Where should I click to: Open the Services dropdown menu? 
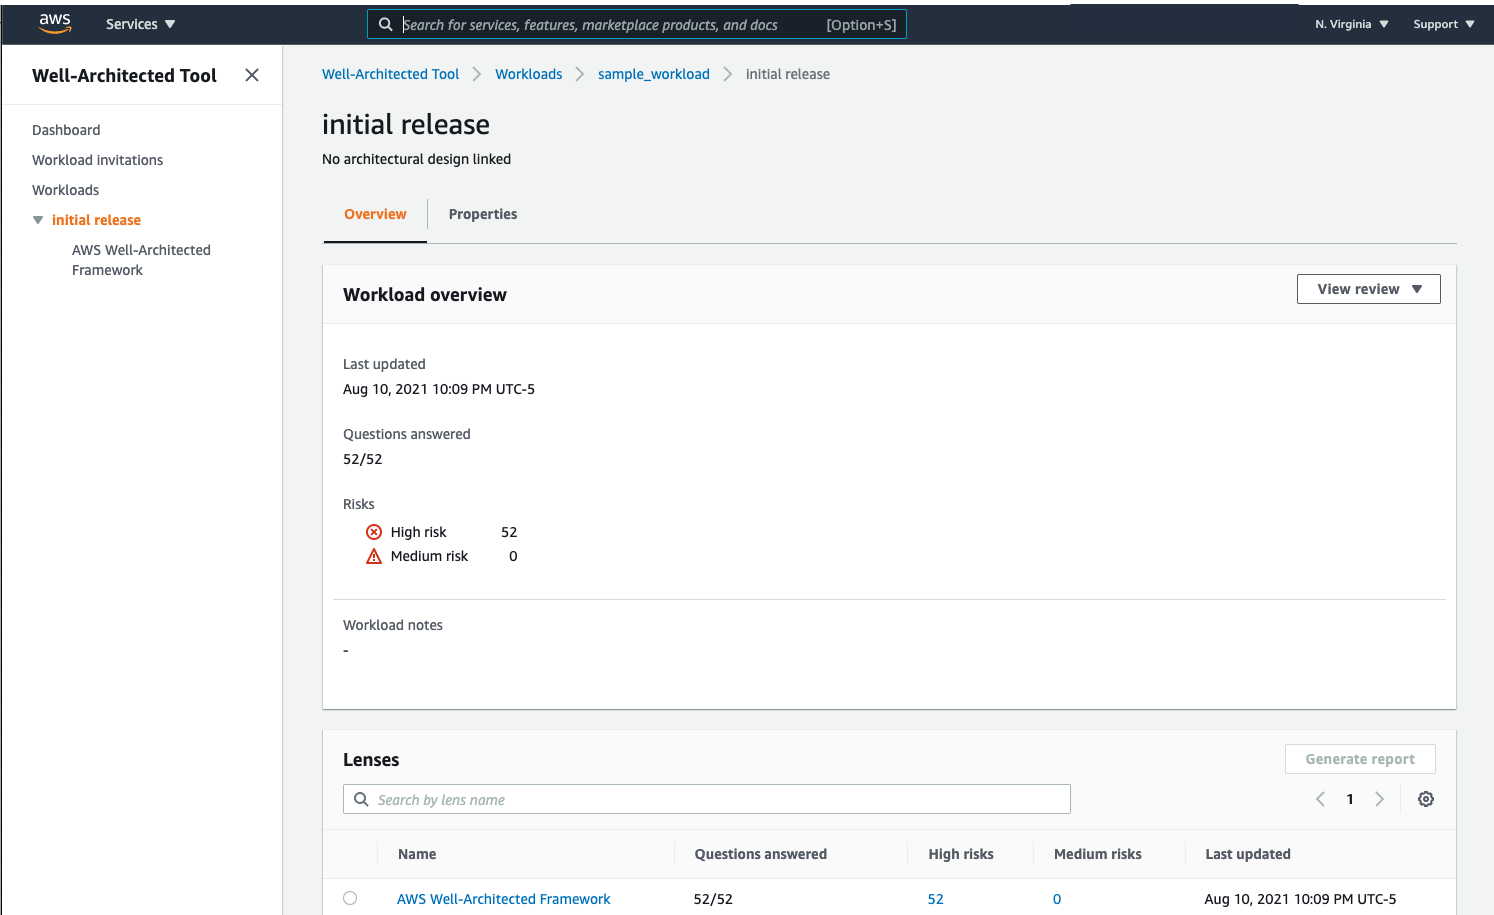point(140,24)
